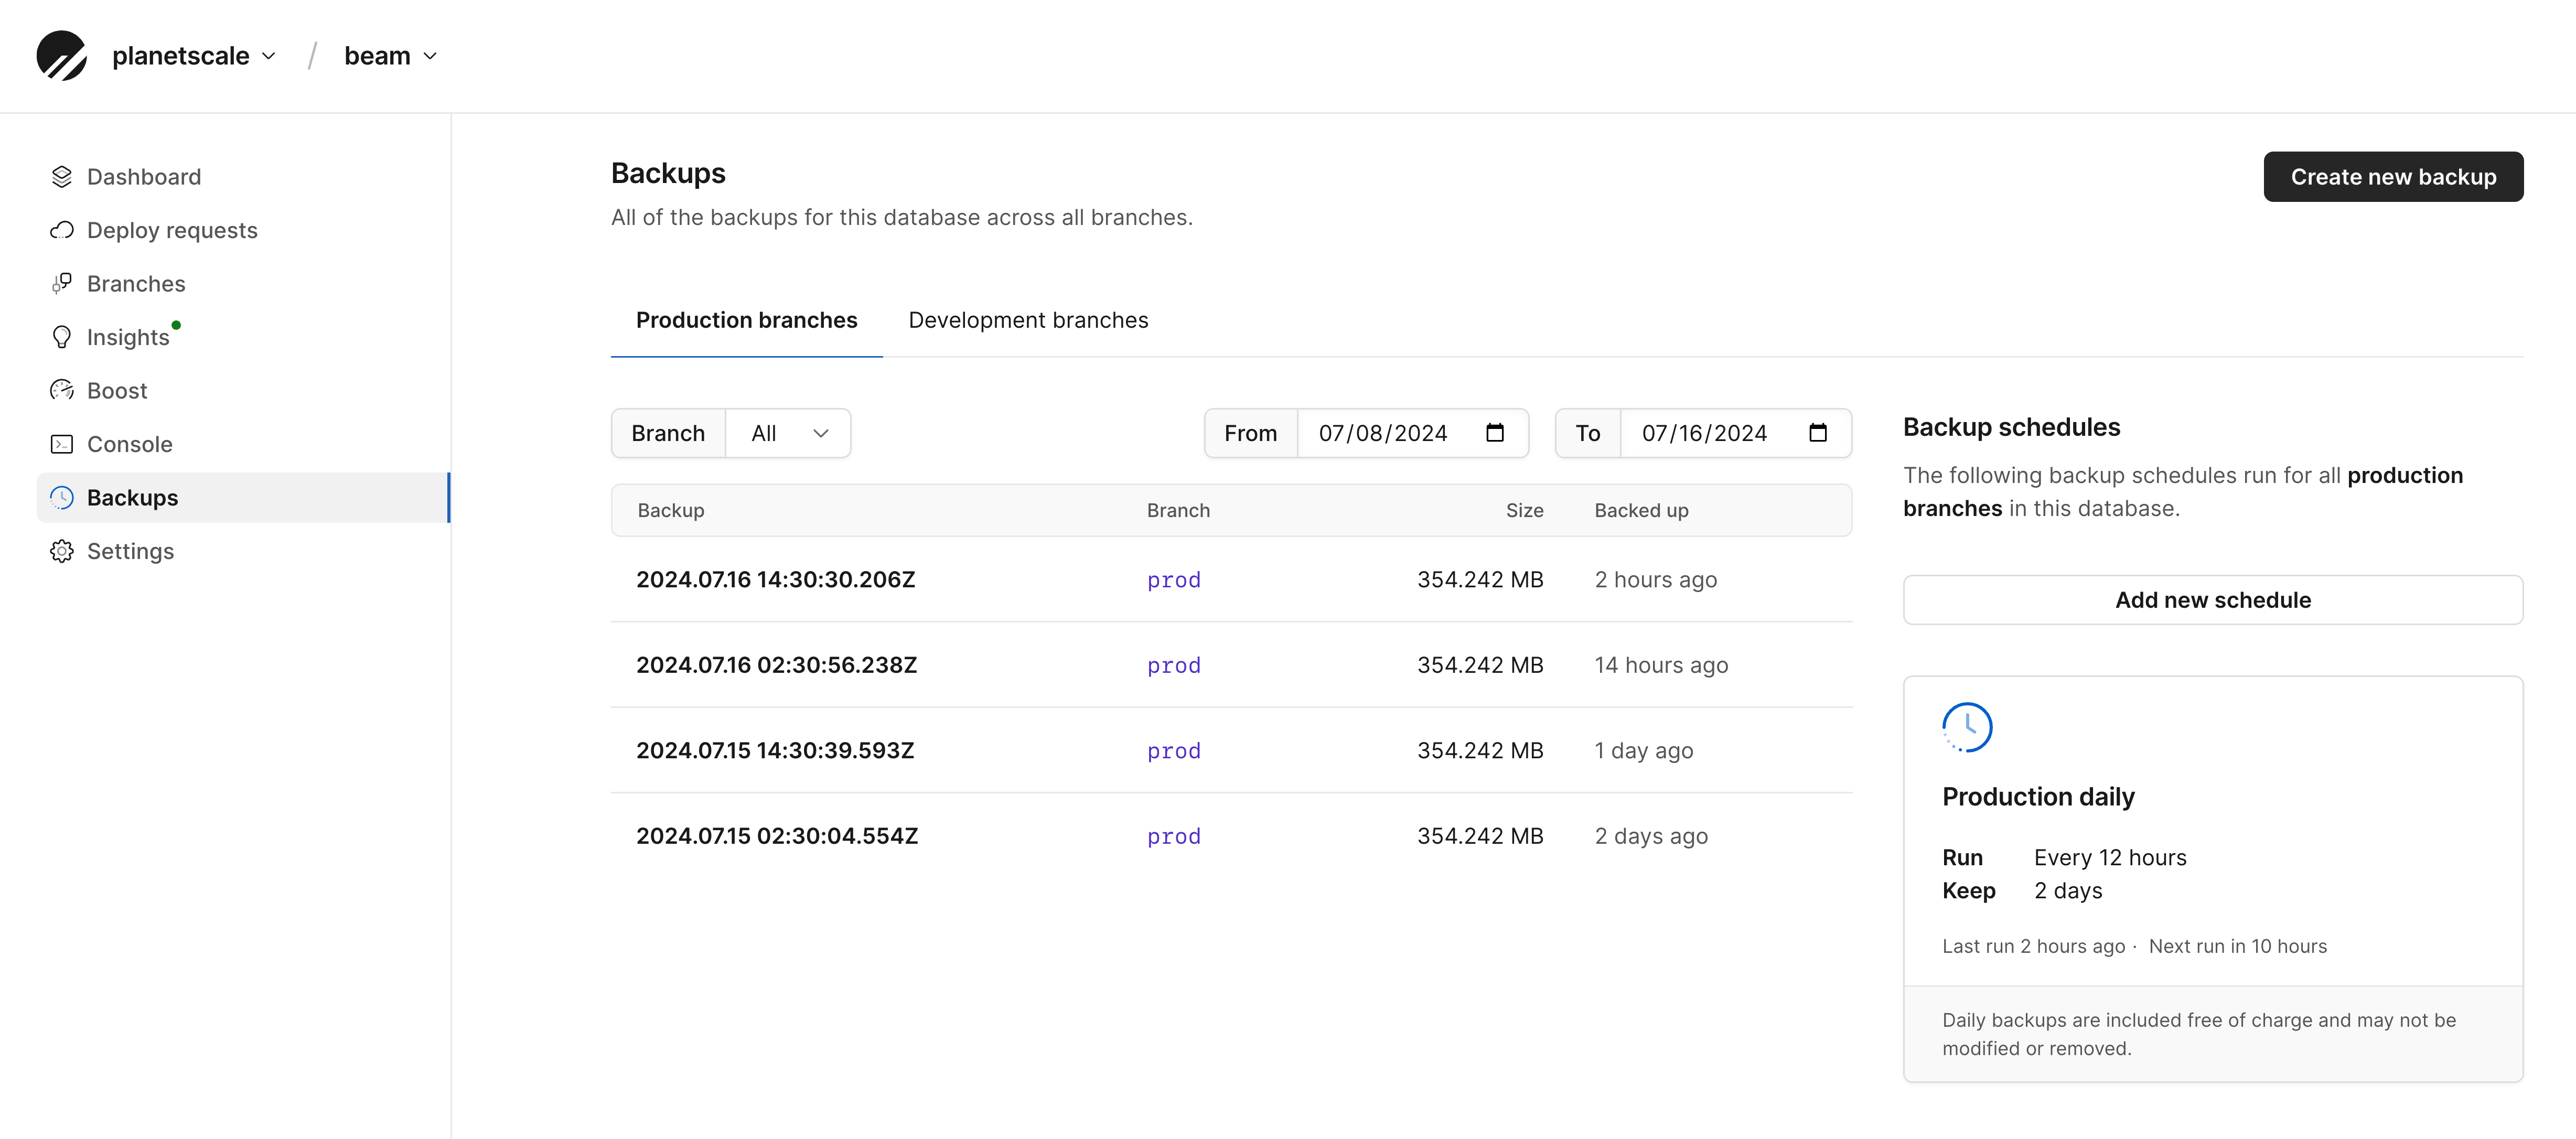This screenshot has height=1139, width=2576.
Task: Select Deploy requests in the sidebar
Action: coord(171,230)
